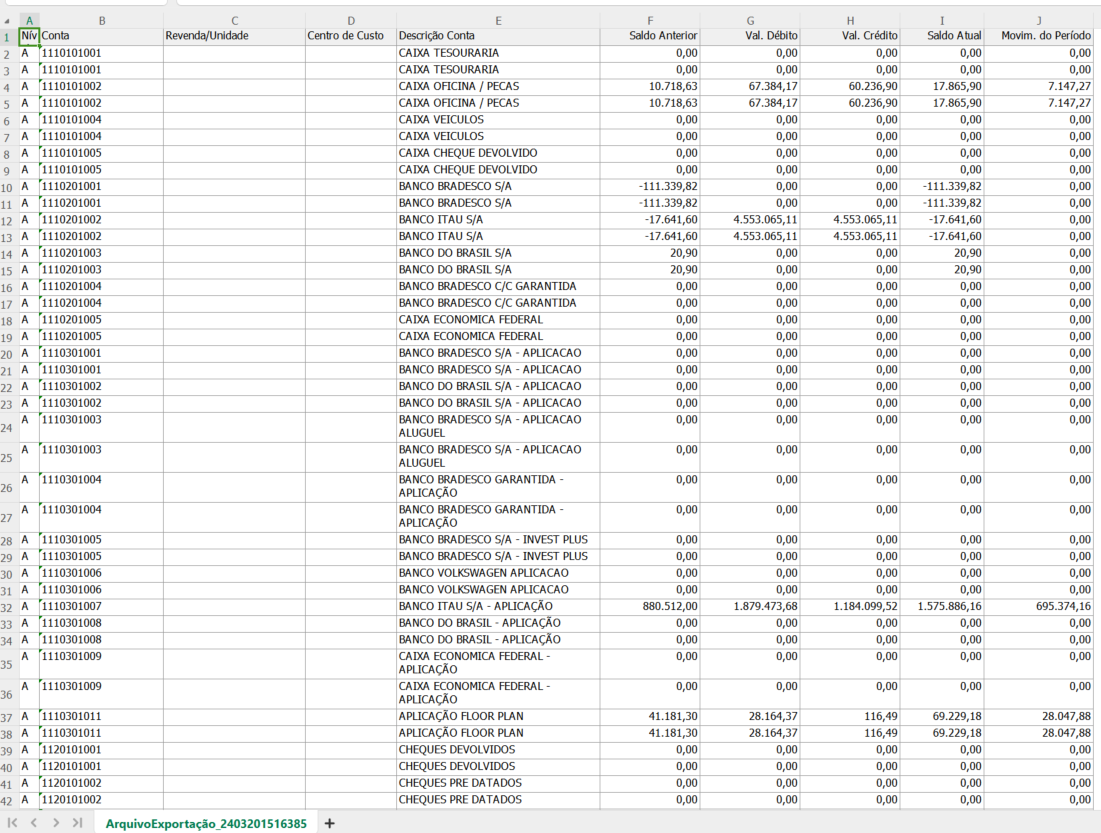Select the Saldo Anterior header cell
1101x833 pixels.
650,36
